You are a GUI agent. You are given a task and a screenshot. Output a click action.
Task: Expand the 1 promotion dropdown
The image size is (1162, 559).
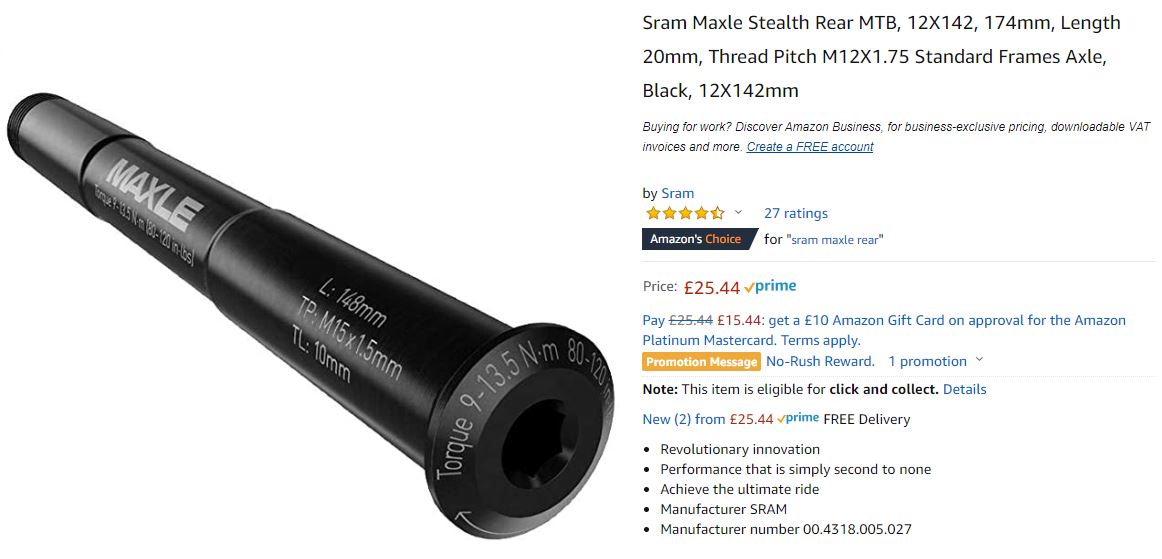[935, 362]
